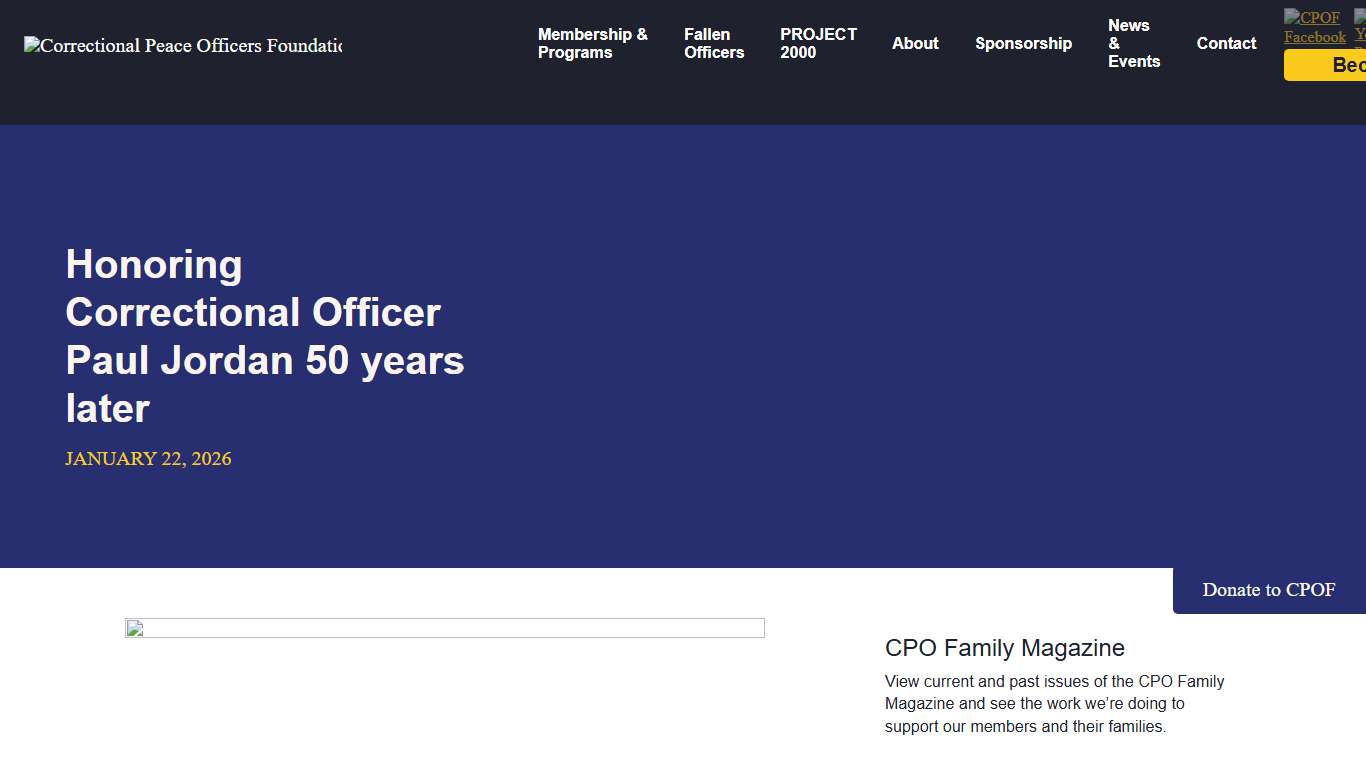The height and width of the screenshot is (768, 1366).
Task: Open the CPOF Facebook page icon
Action: pos(1313,27)
